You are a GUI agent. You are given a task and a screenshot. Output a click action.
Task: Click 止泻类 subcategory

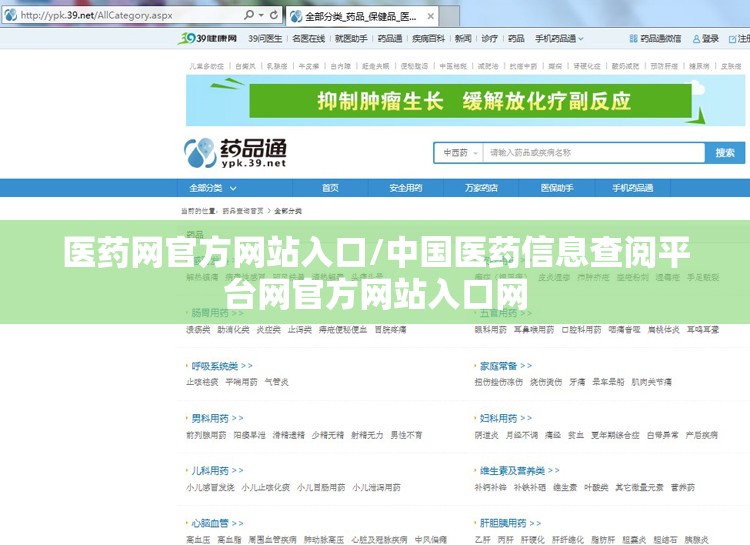[299, 330]
